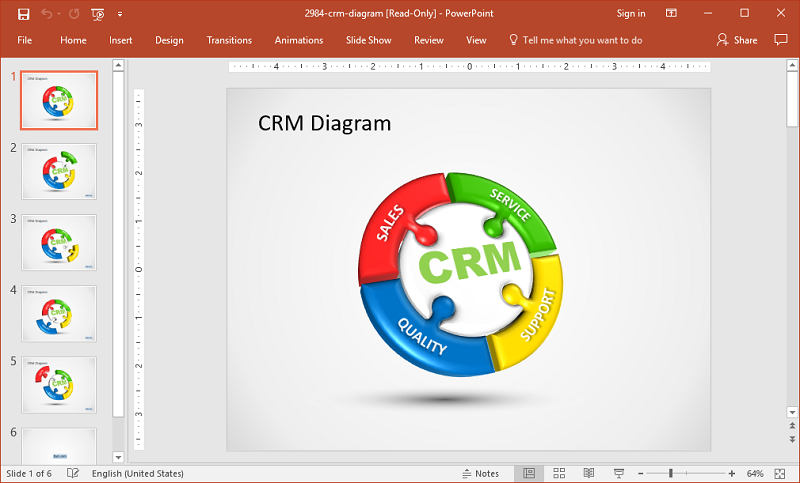Image resolution: width=800 pixels, height=483 pixels.
Task: Expand Customize Quick Access Toolbar dropdown
Action: [120, 14]
